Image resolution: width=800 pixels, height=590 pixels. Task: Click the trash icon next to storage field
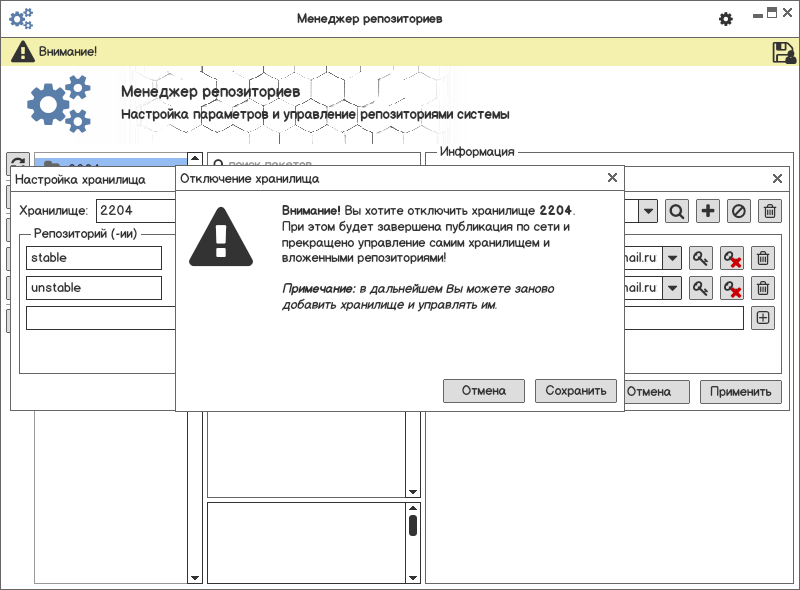[x=770, y=211]
